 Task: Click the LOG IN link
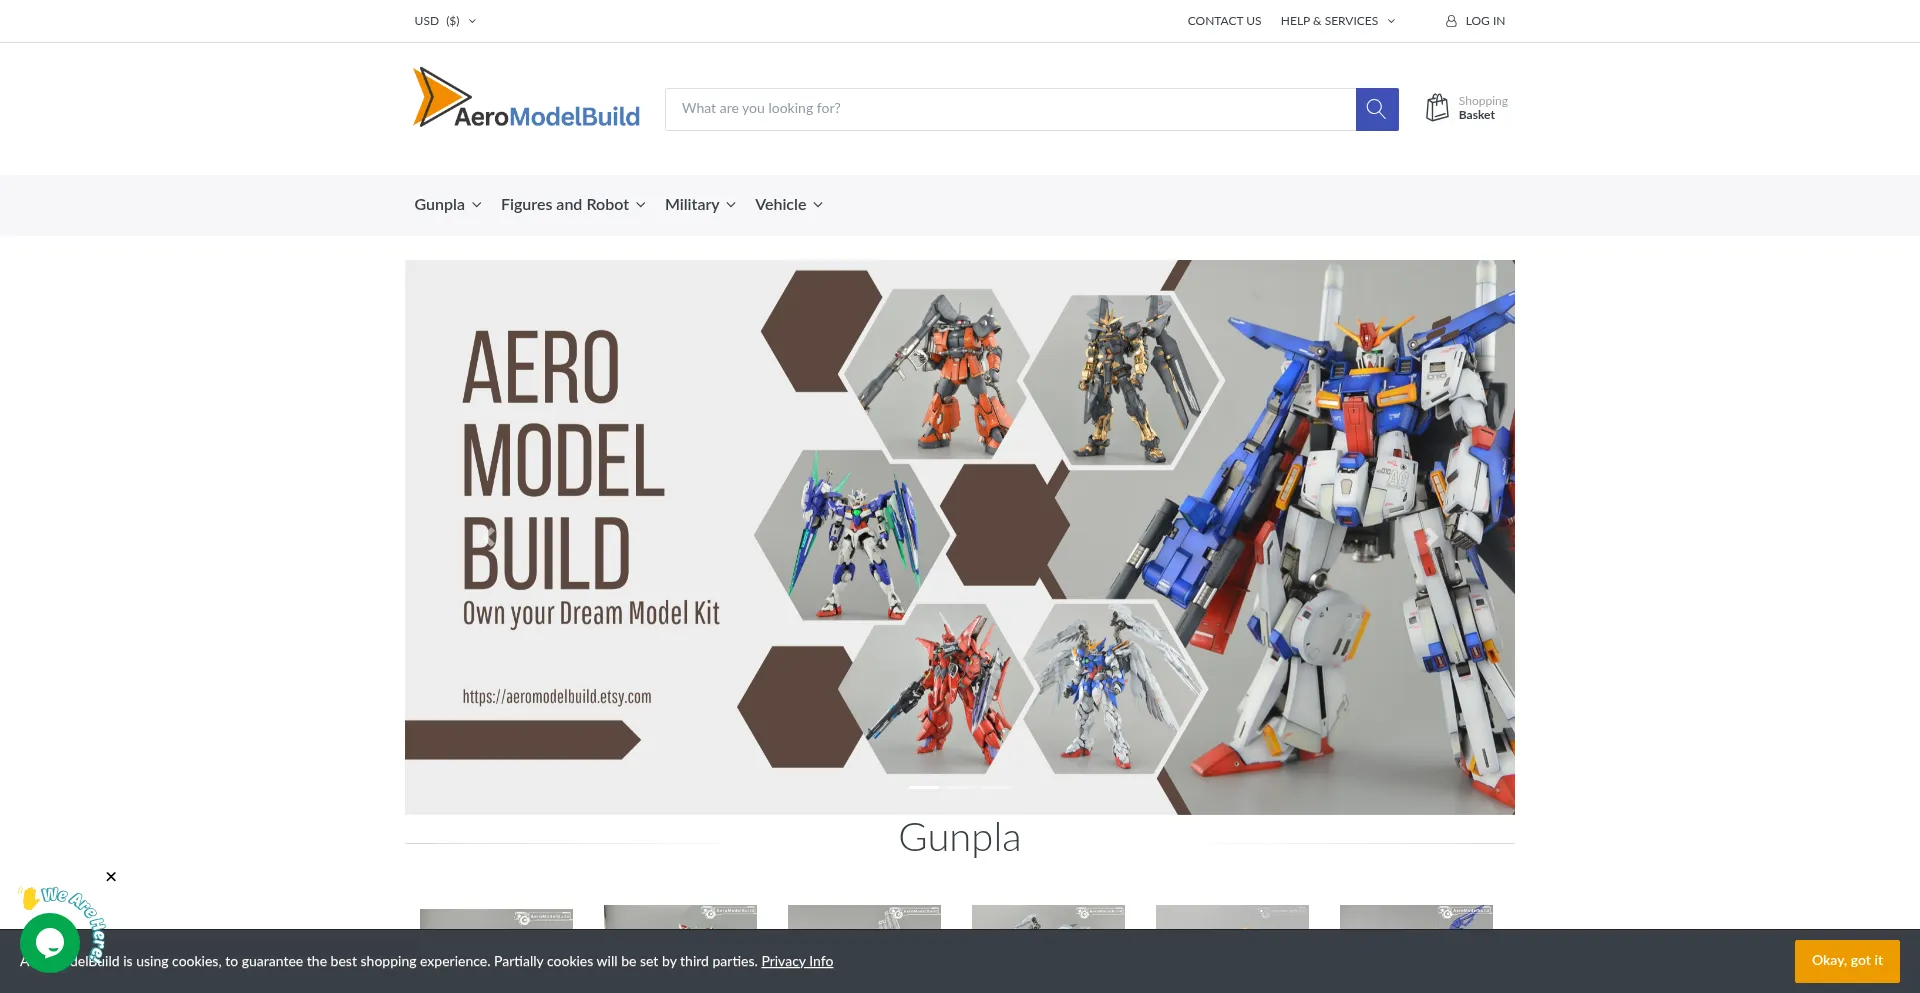1484,20
